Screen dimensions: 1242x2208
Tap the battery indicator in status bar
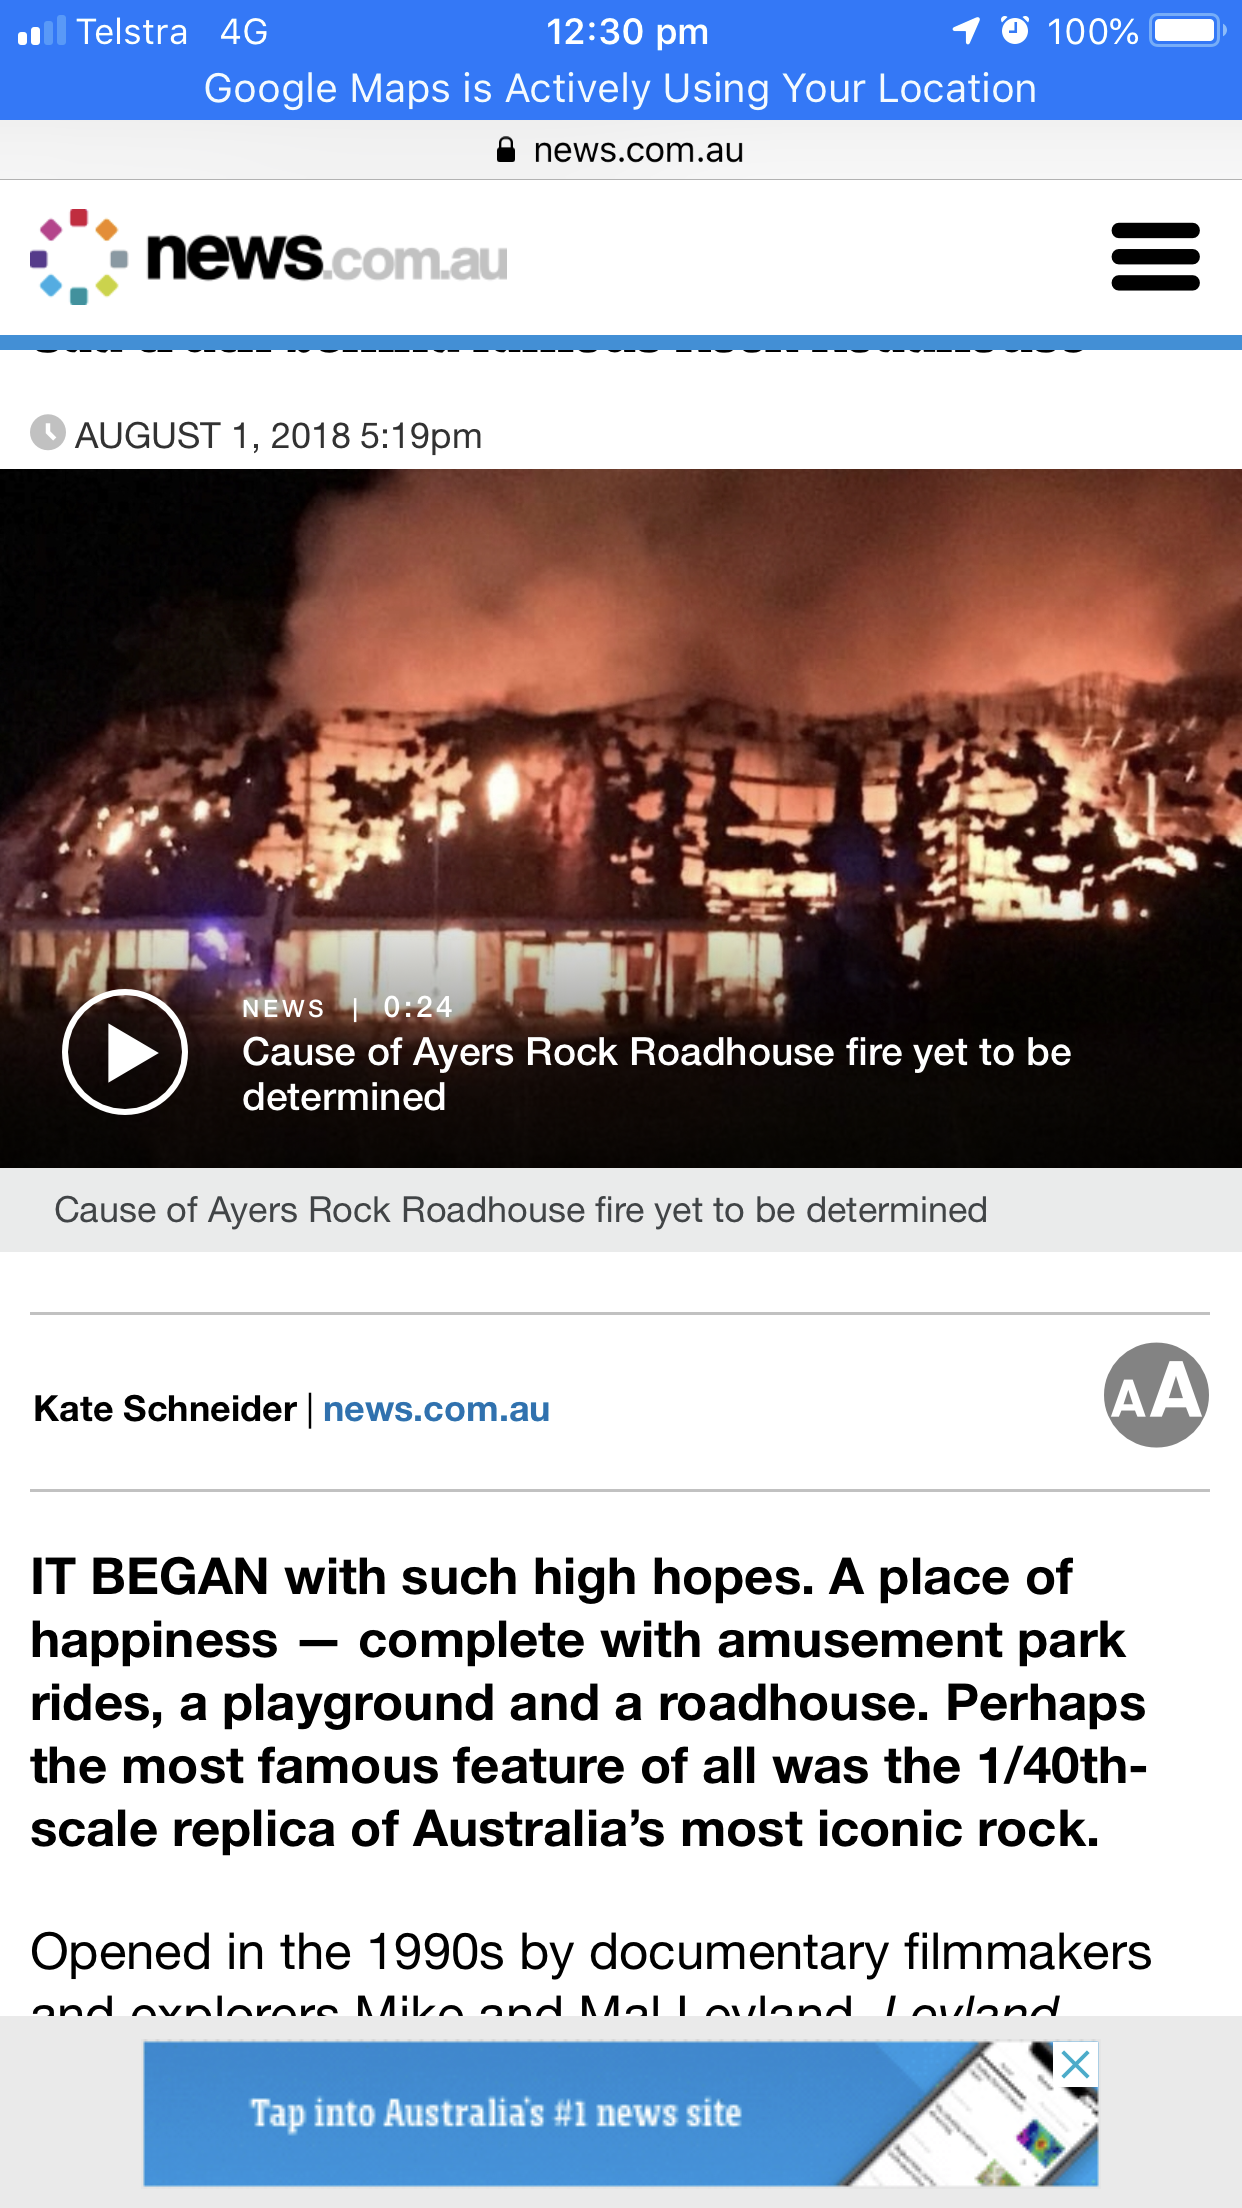click(1188, 31)
